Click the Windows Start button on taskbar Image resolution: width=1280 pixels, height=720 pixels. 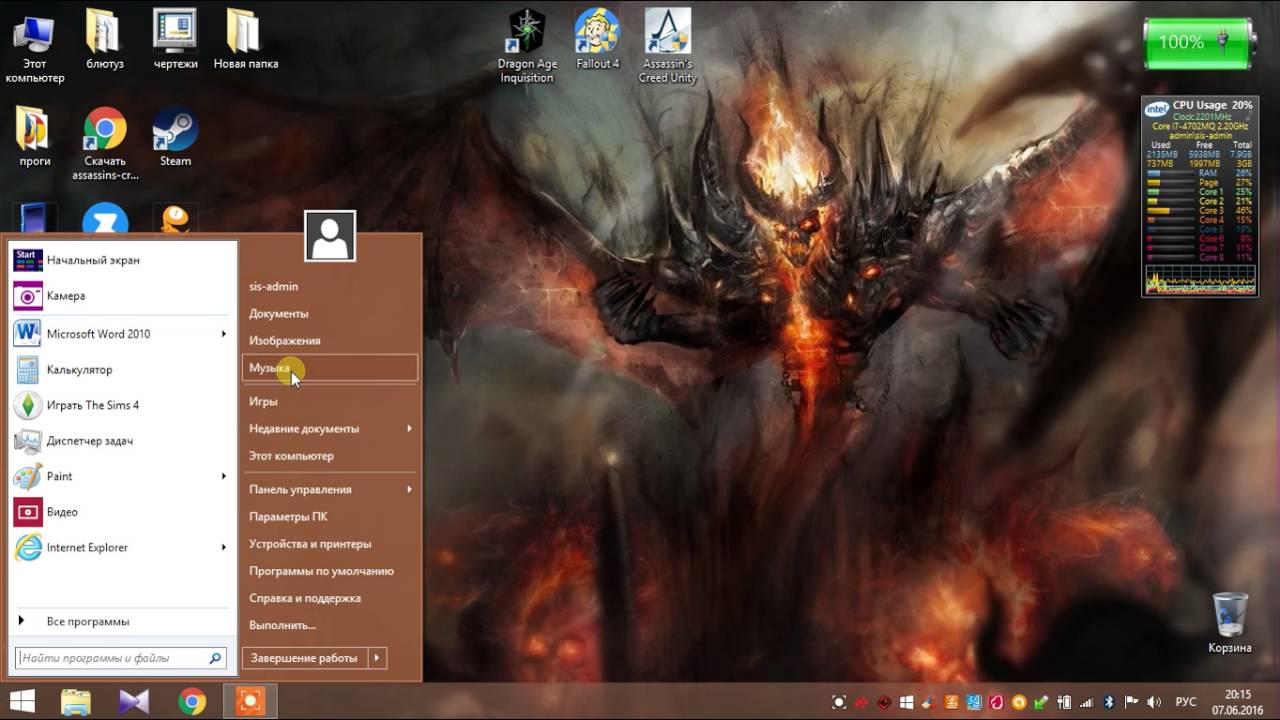pos(22,701)
